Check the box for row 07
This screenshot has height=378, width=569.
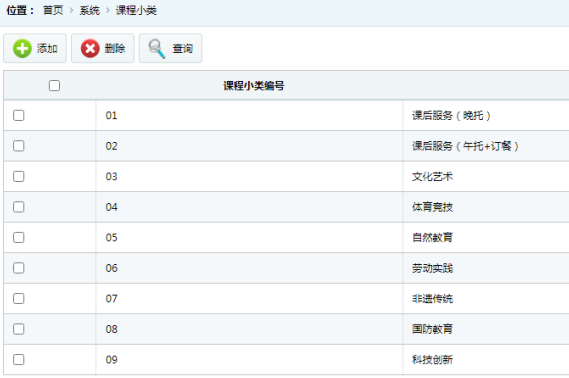click(19, 299)
